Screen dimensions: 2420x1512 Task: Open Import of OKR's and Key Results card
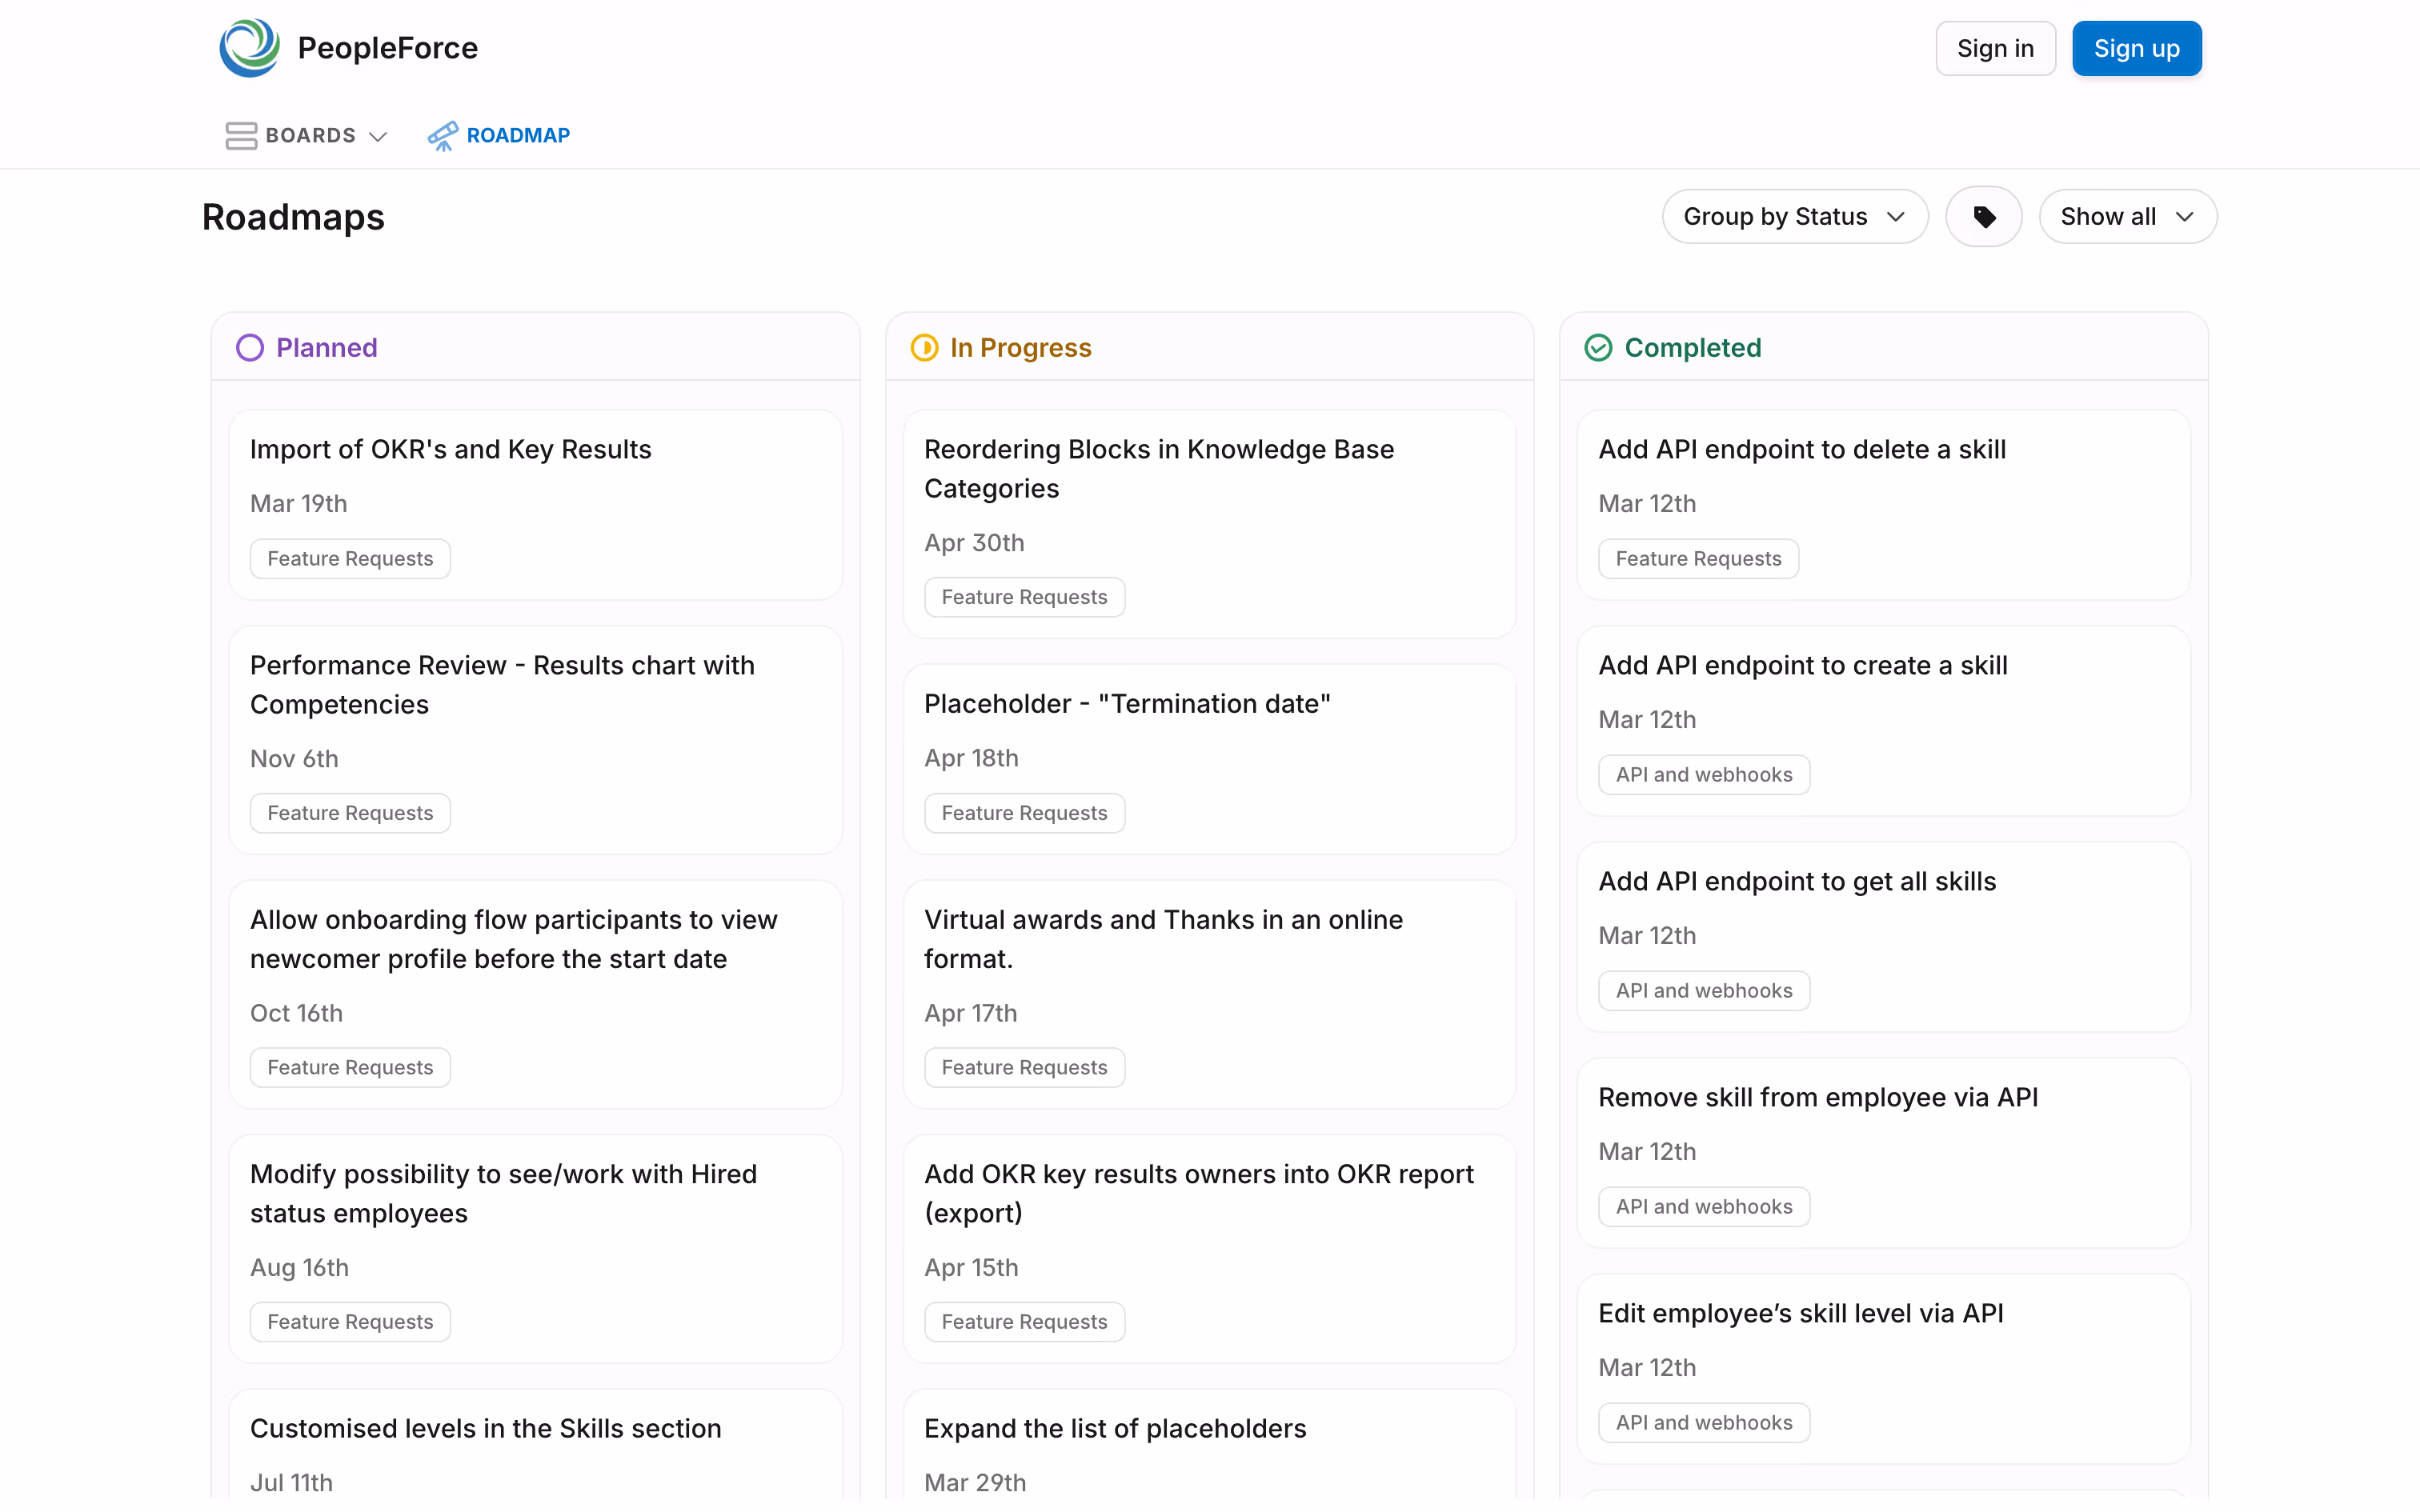tap(450, 449)
